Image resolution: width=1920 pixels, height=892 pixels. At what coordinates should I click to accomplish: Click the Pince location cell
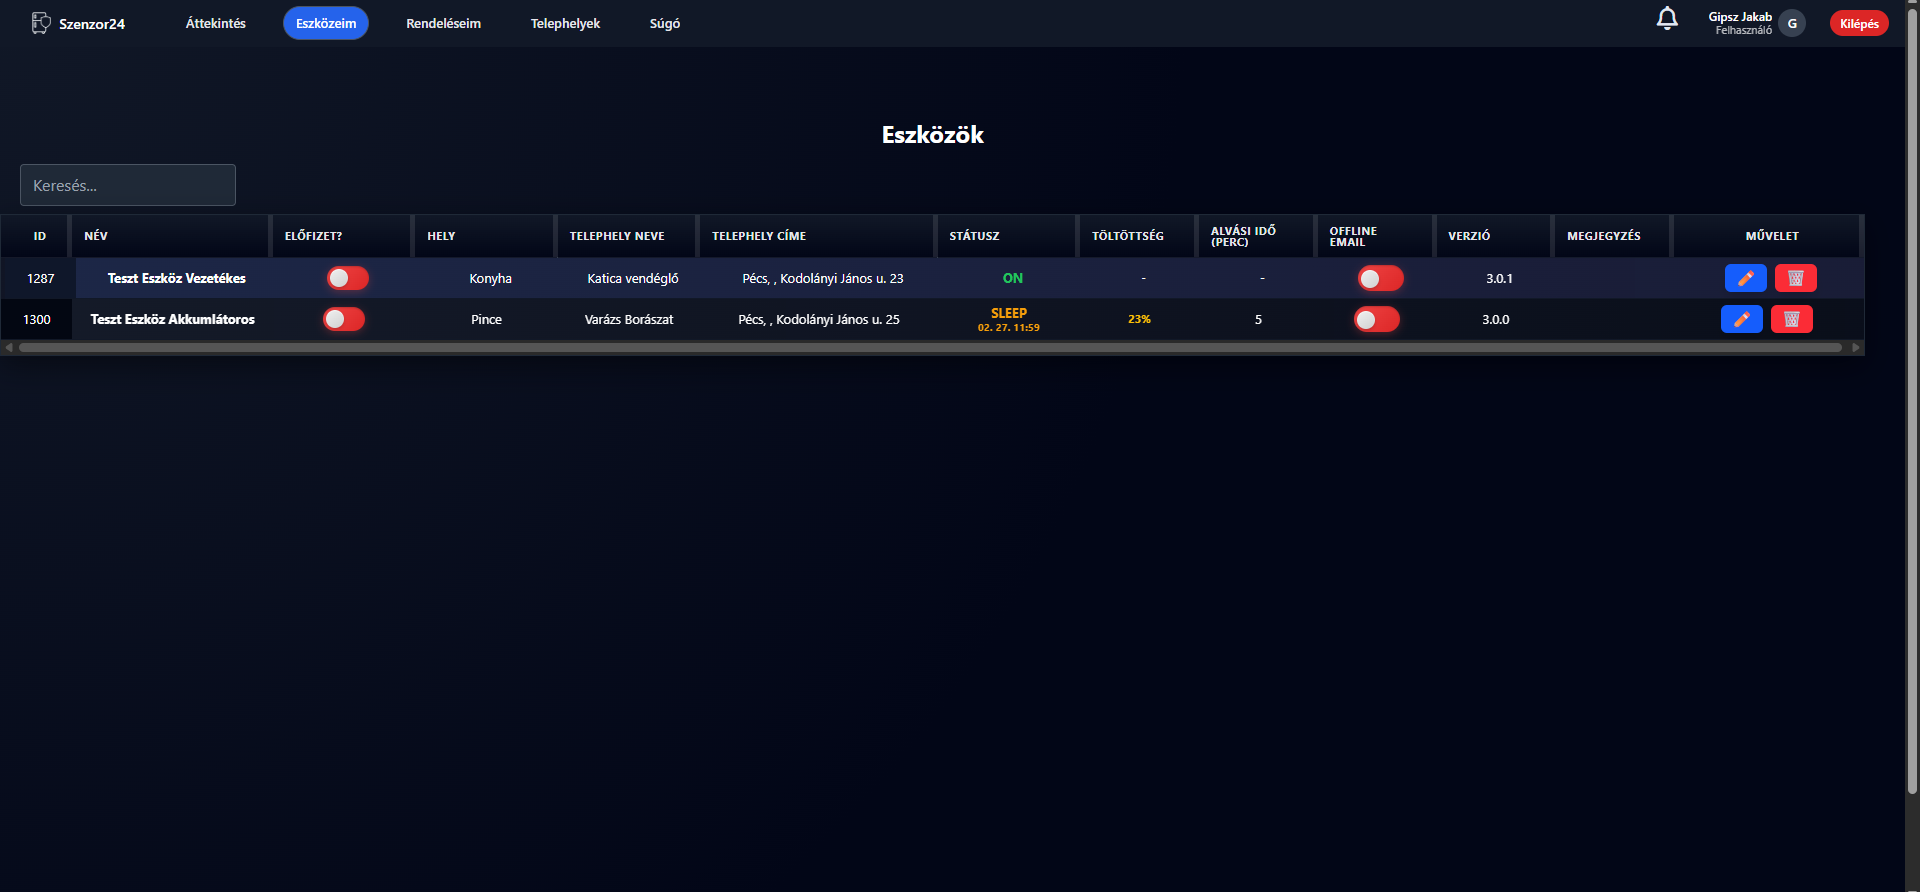click(x=486, y=319)
